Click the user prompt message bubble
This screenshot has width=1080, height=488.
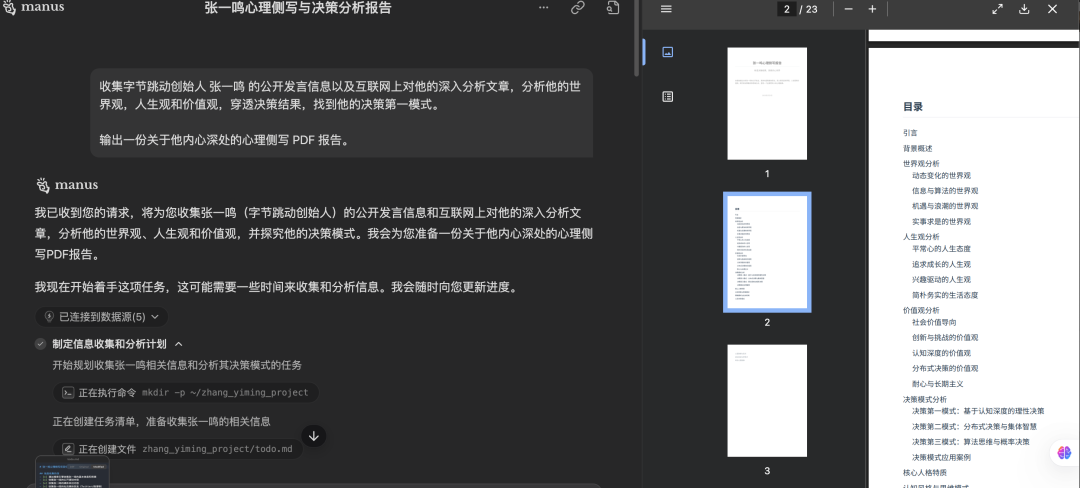point(342,113)
